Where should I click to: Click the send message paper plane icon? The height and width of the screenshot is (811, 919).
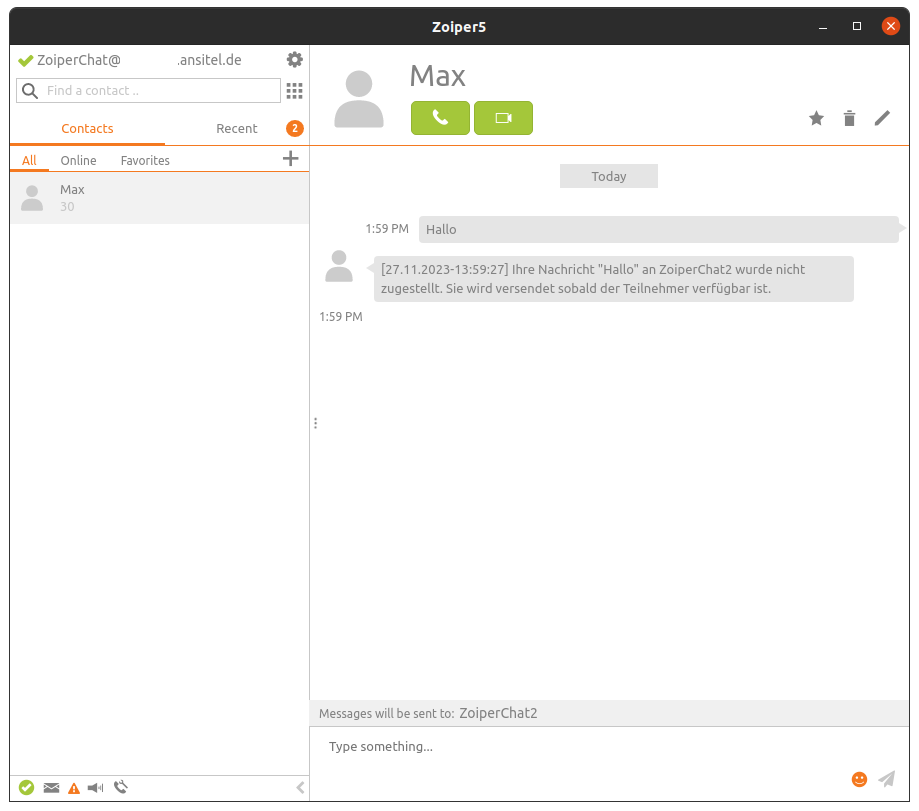pos(886,779)
